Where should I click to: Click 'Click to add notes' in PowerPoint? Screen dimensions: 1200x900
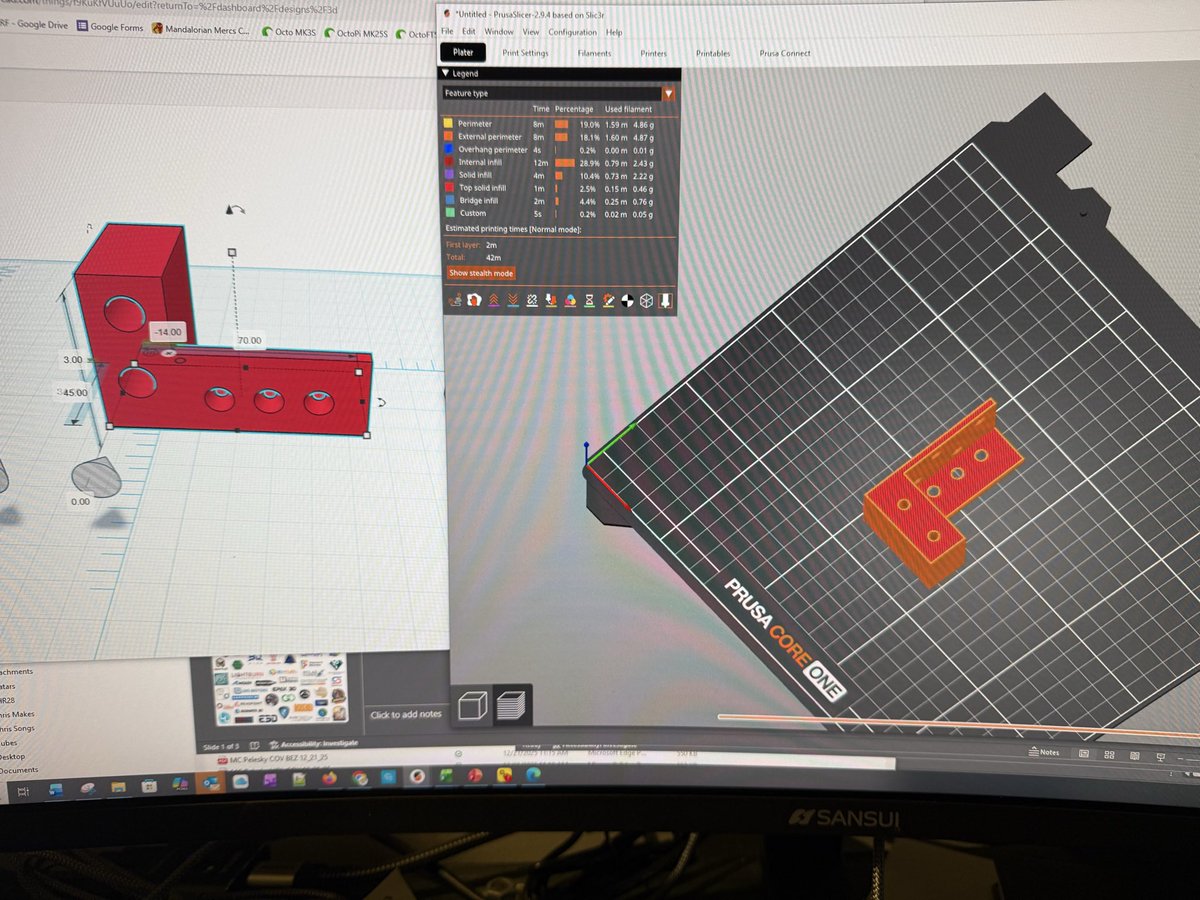406,714
